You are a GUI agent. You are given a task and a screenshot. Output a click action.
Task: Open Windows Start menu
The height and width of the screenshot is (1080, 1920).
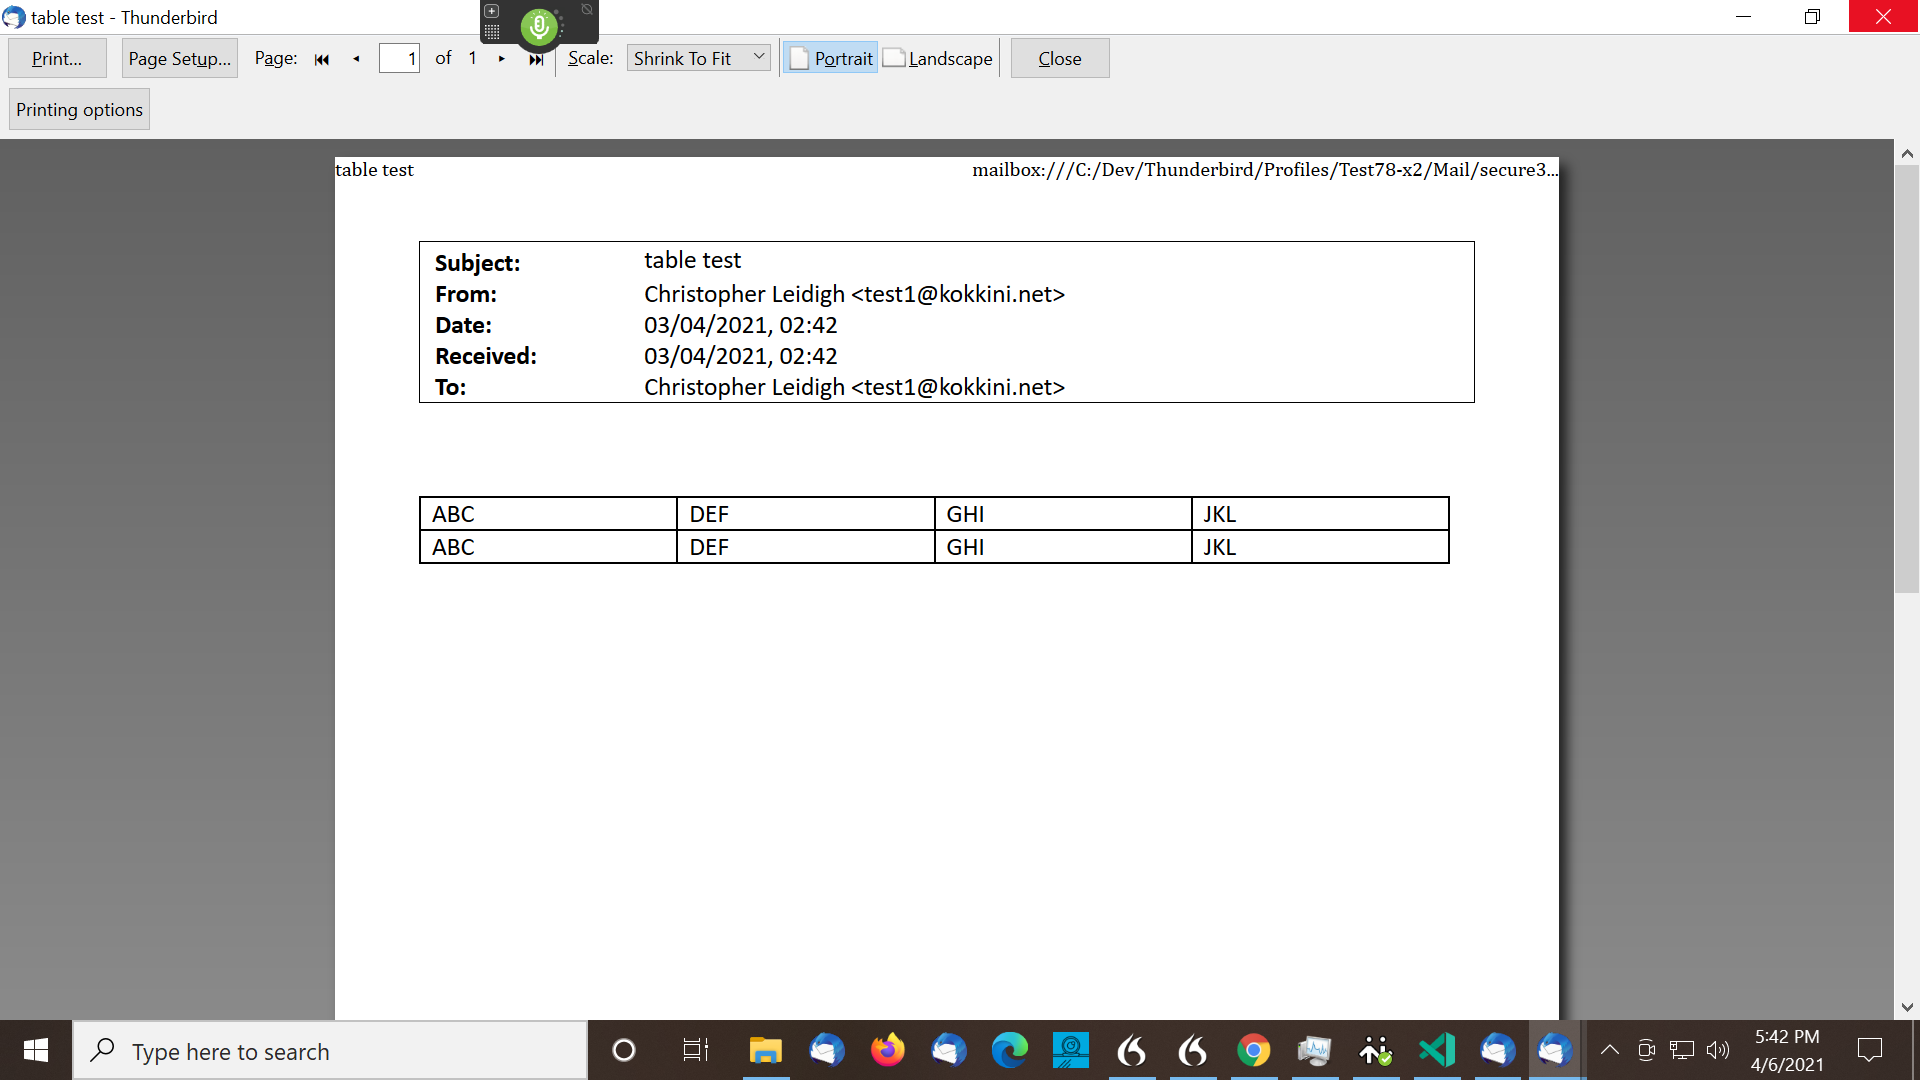click(x=36, y=1050)
